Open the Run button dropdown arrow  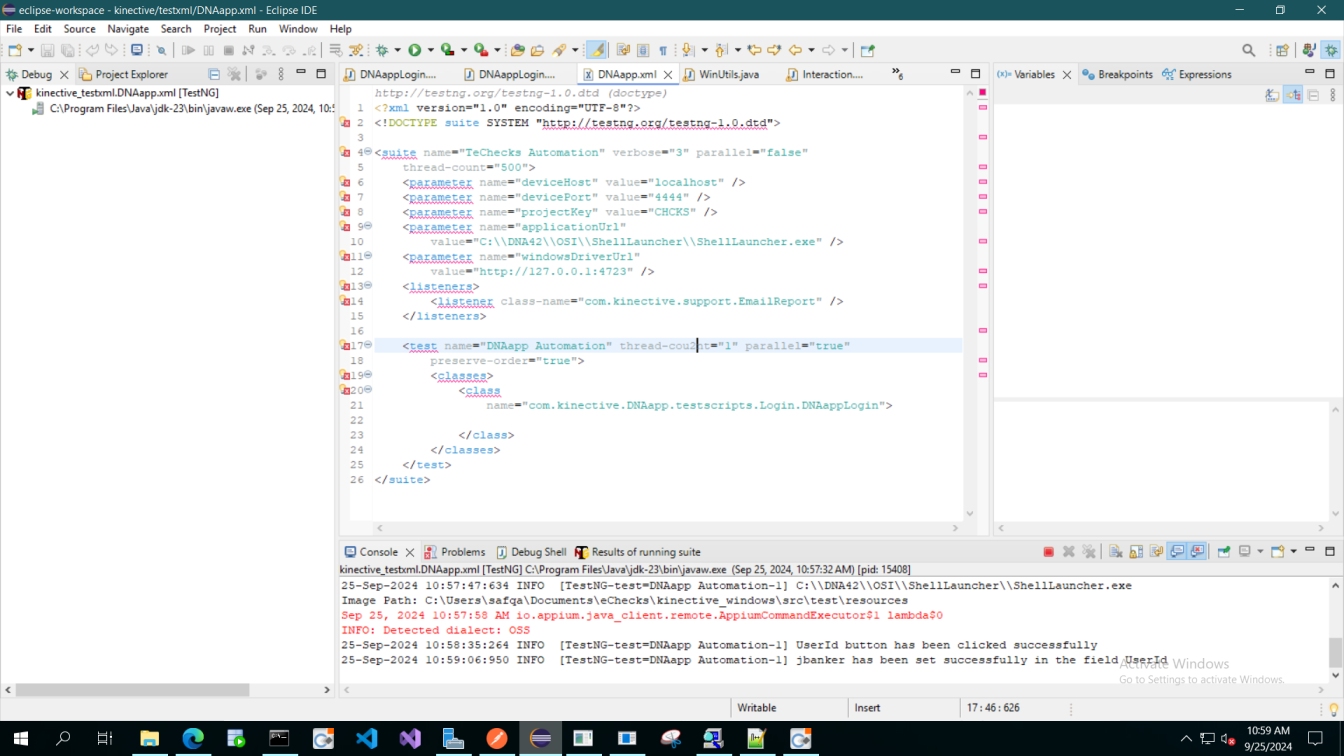[430, 50]
